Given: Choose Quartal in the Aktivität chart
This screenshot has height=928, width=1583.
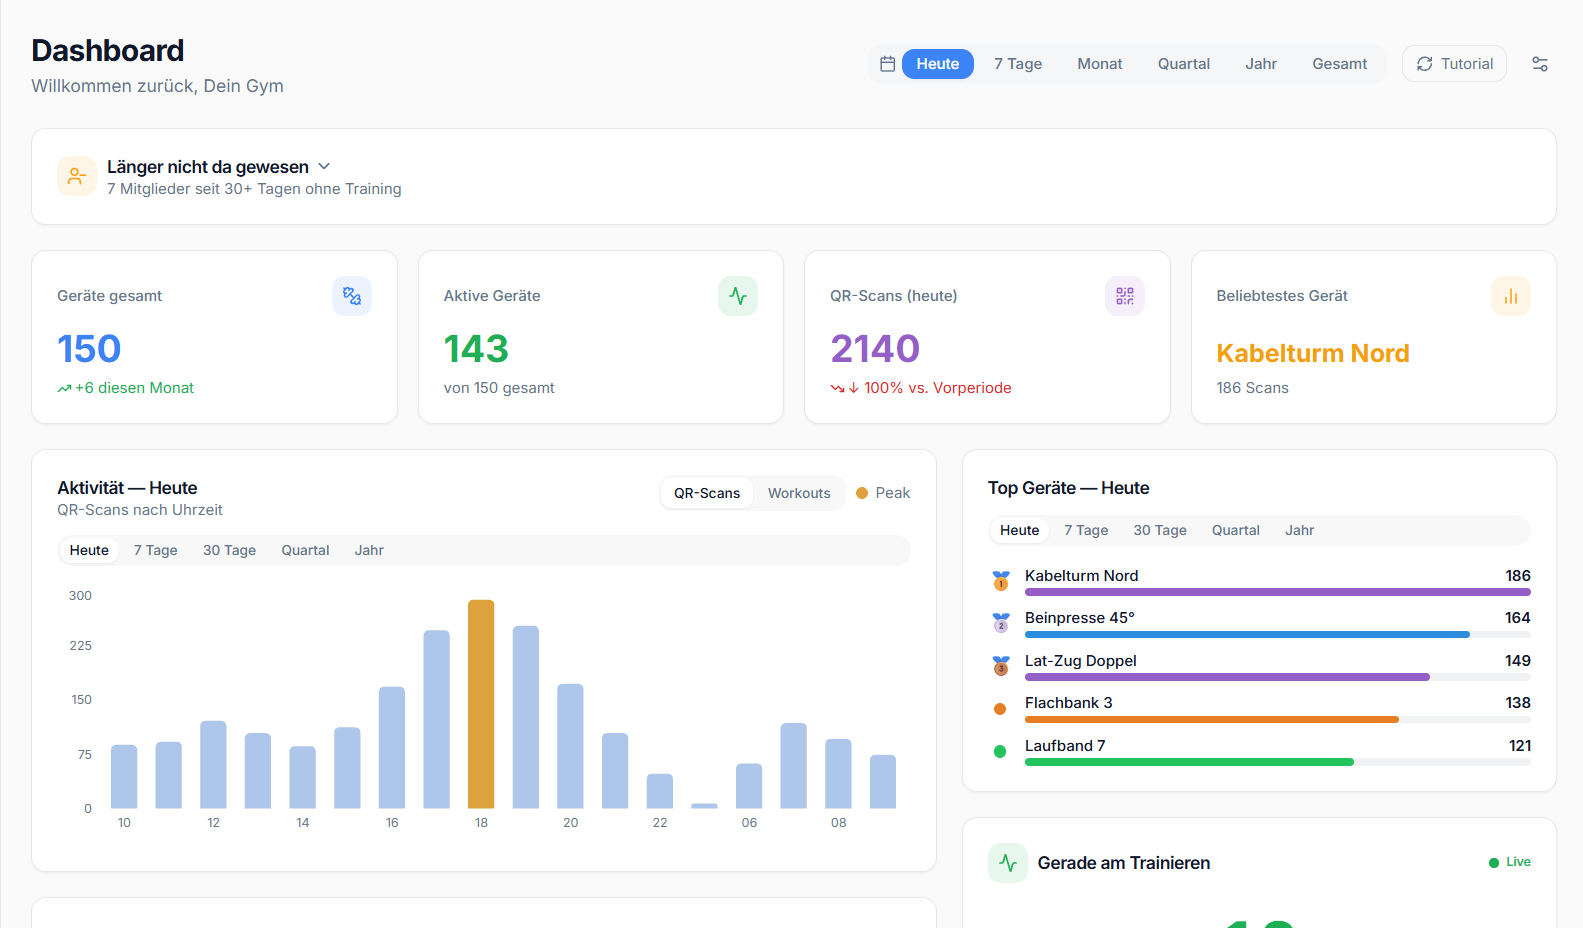Looking at the screenshot, I should pyautogui.click(x=305, y=550).
